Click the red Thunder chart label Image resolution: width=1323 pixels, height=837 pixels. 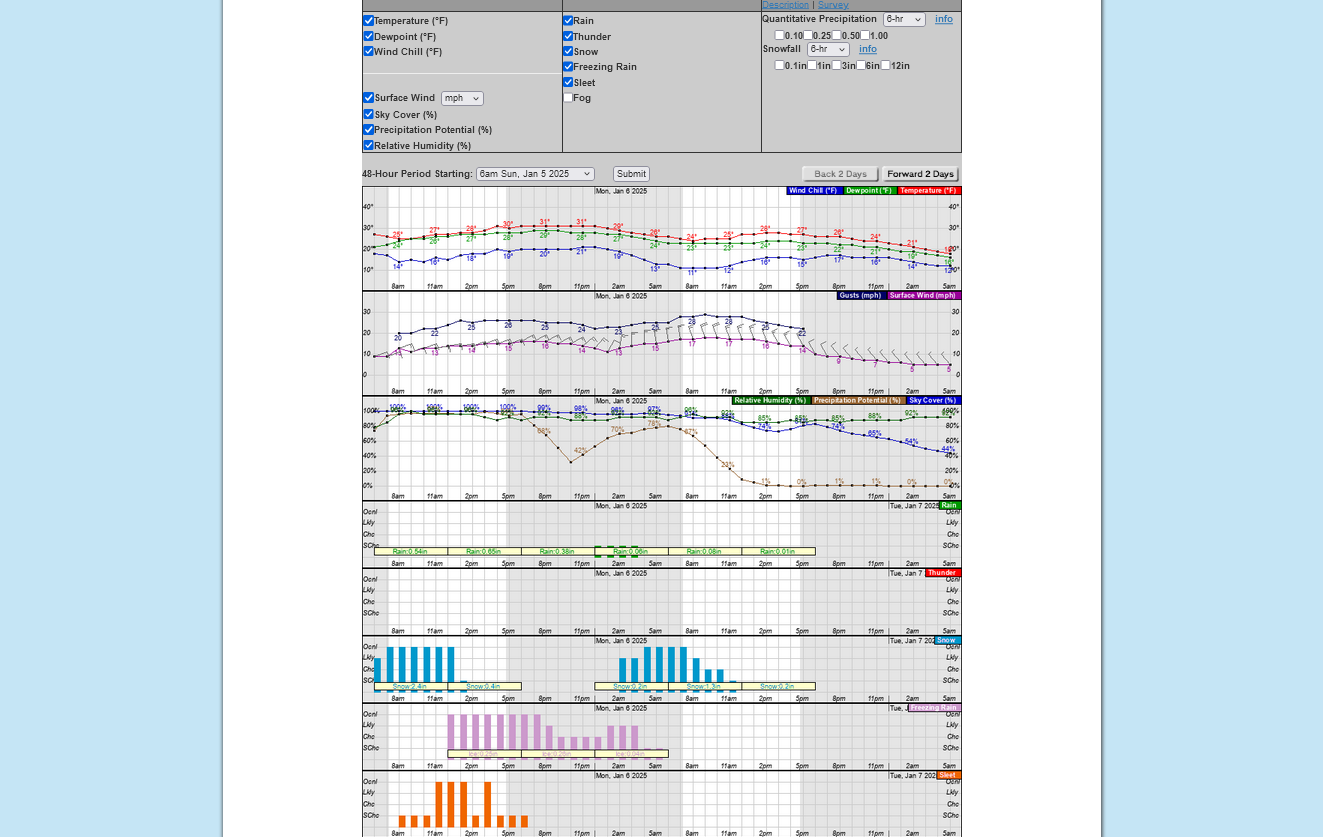pos(943,573)
